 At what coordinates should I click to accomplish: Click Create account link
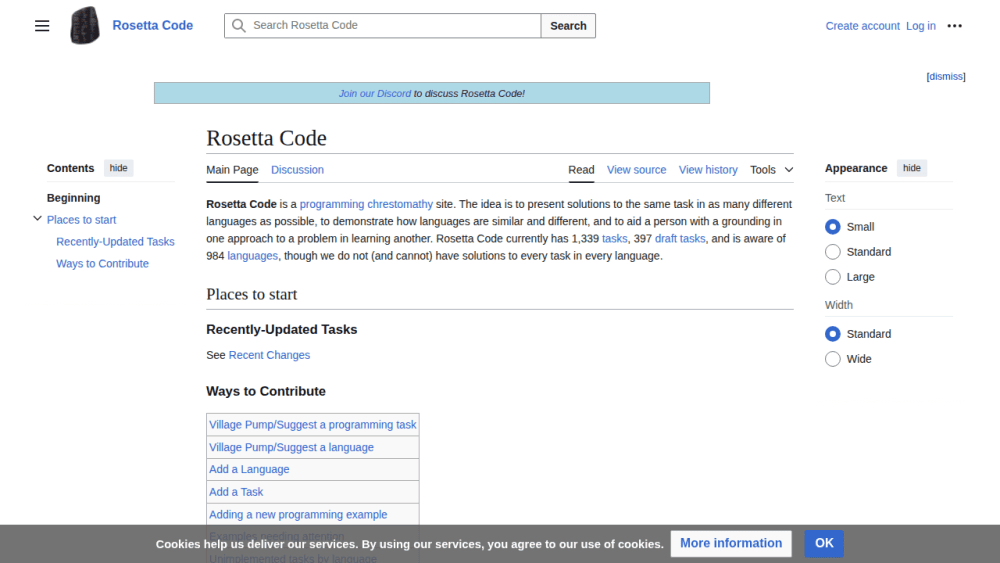[x=862, y=26]
